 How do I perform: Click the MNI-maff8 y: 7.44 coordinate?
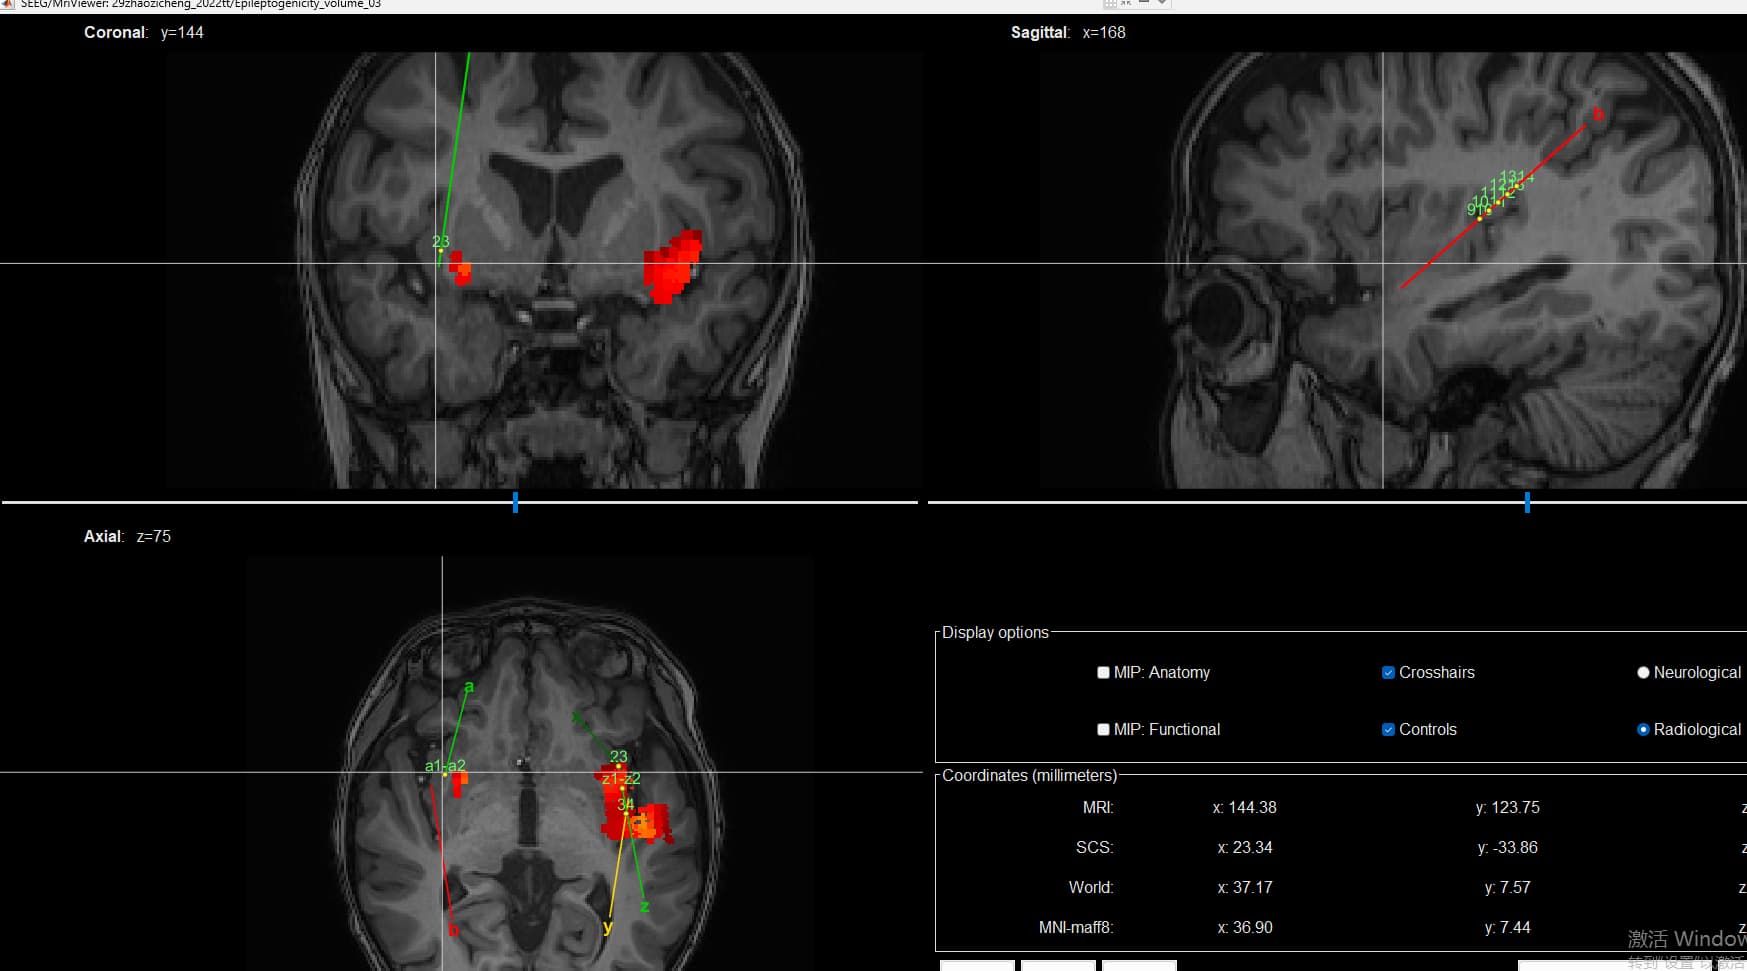coord(1507,928)
